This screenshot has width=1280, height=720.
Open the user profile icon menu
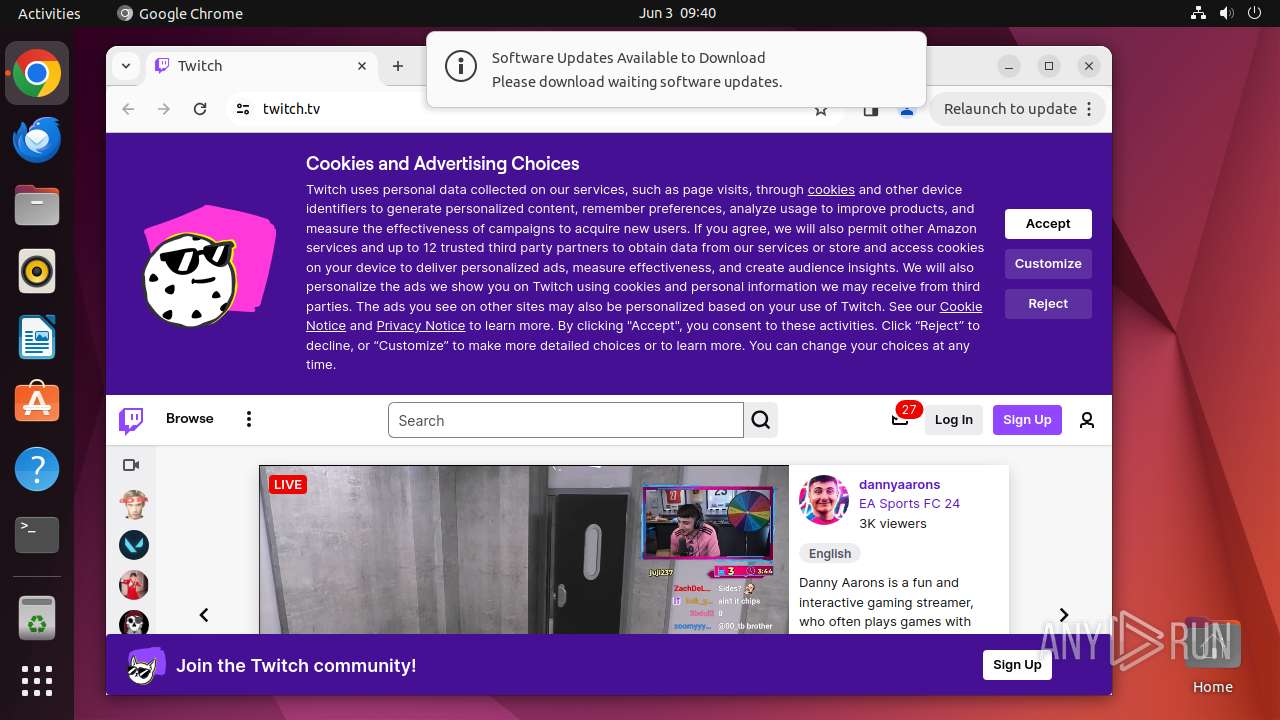click(x=1087, y=420)
